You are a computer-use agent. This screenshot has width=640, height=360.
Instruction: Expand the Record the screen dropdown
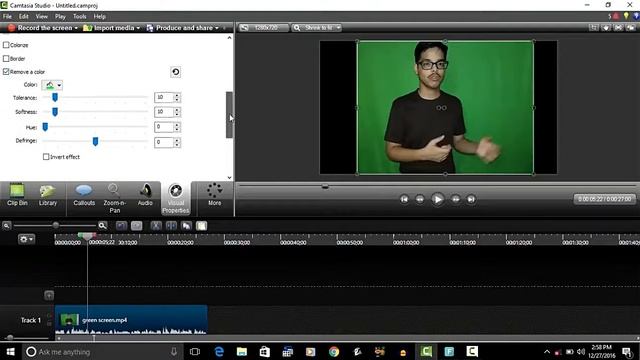click(76, 28)
